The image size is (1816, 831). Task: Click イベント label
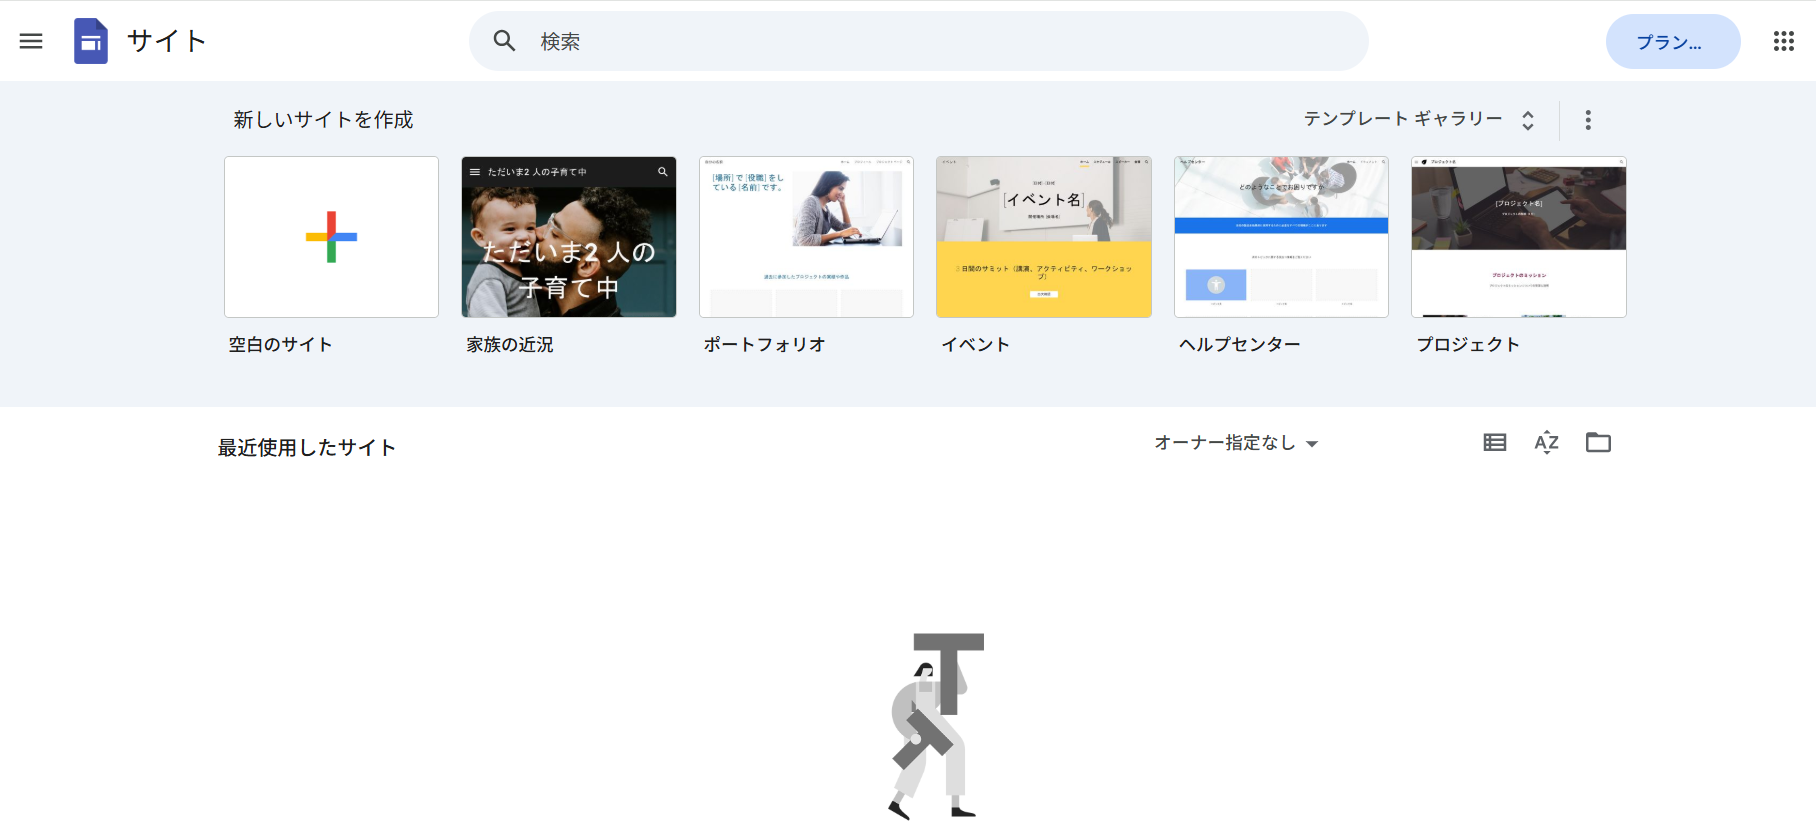(x=976, y=345)
